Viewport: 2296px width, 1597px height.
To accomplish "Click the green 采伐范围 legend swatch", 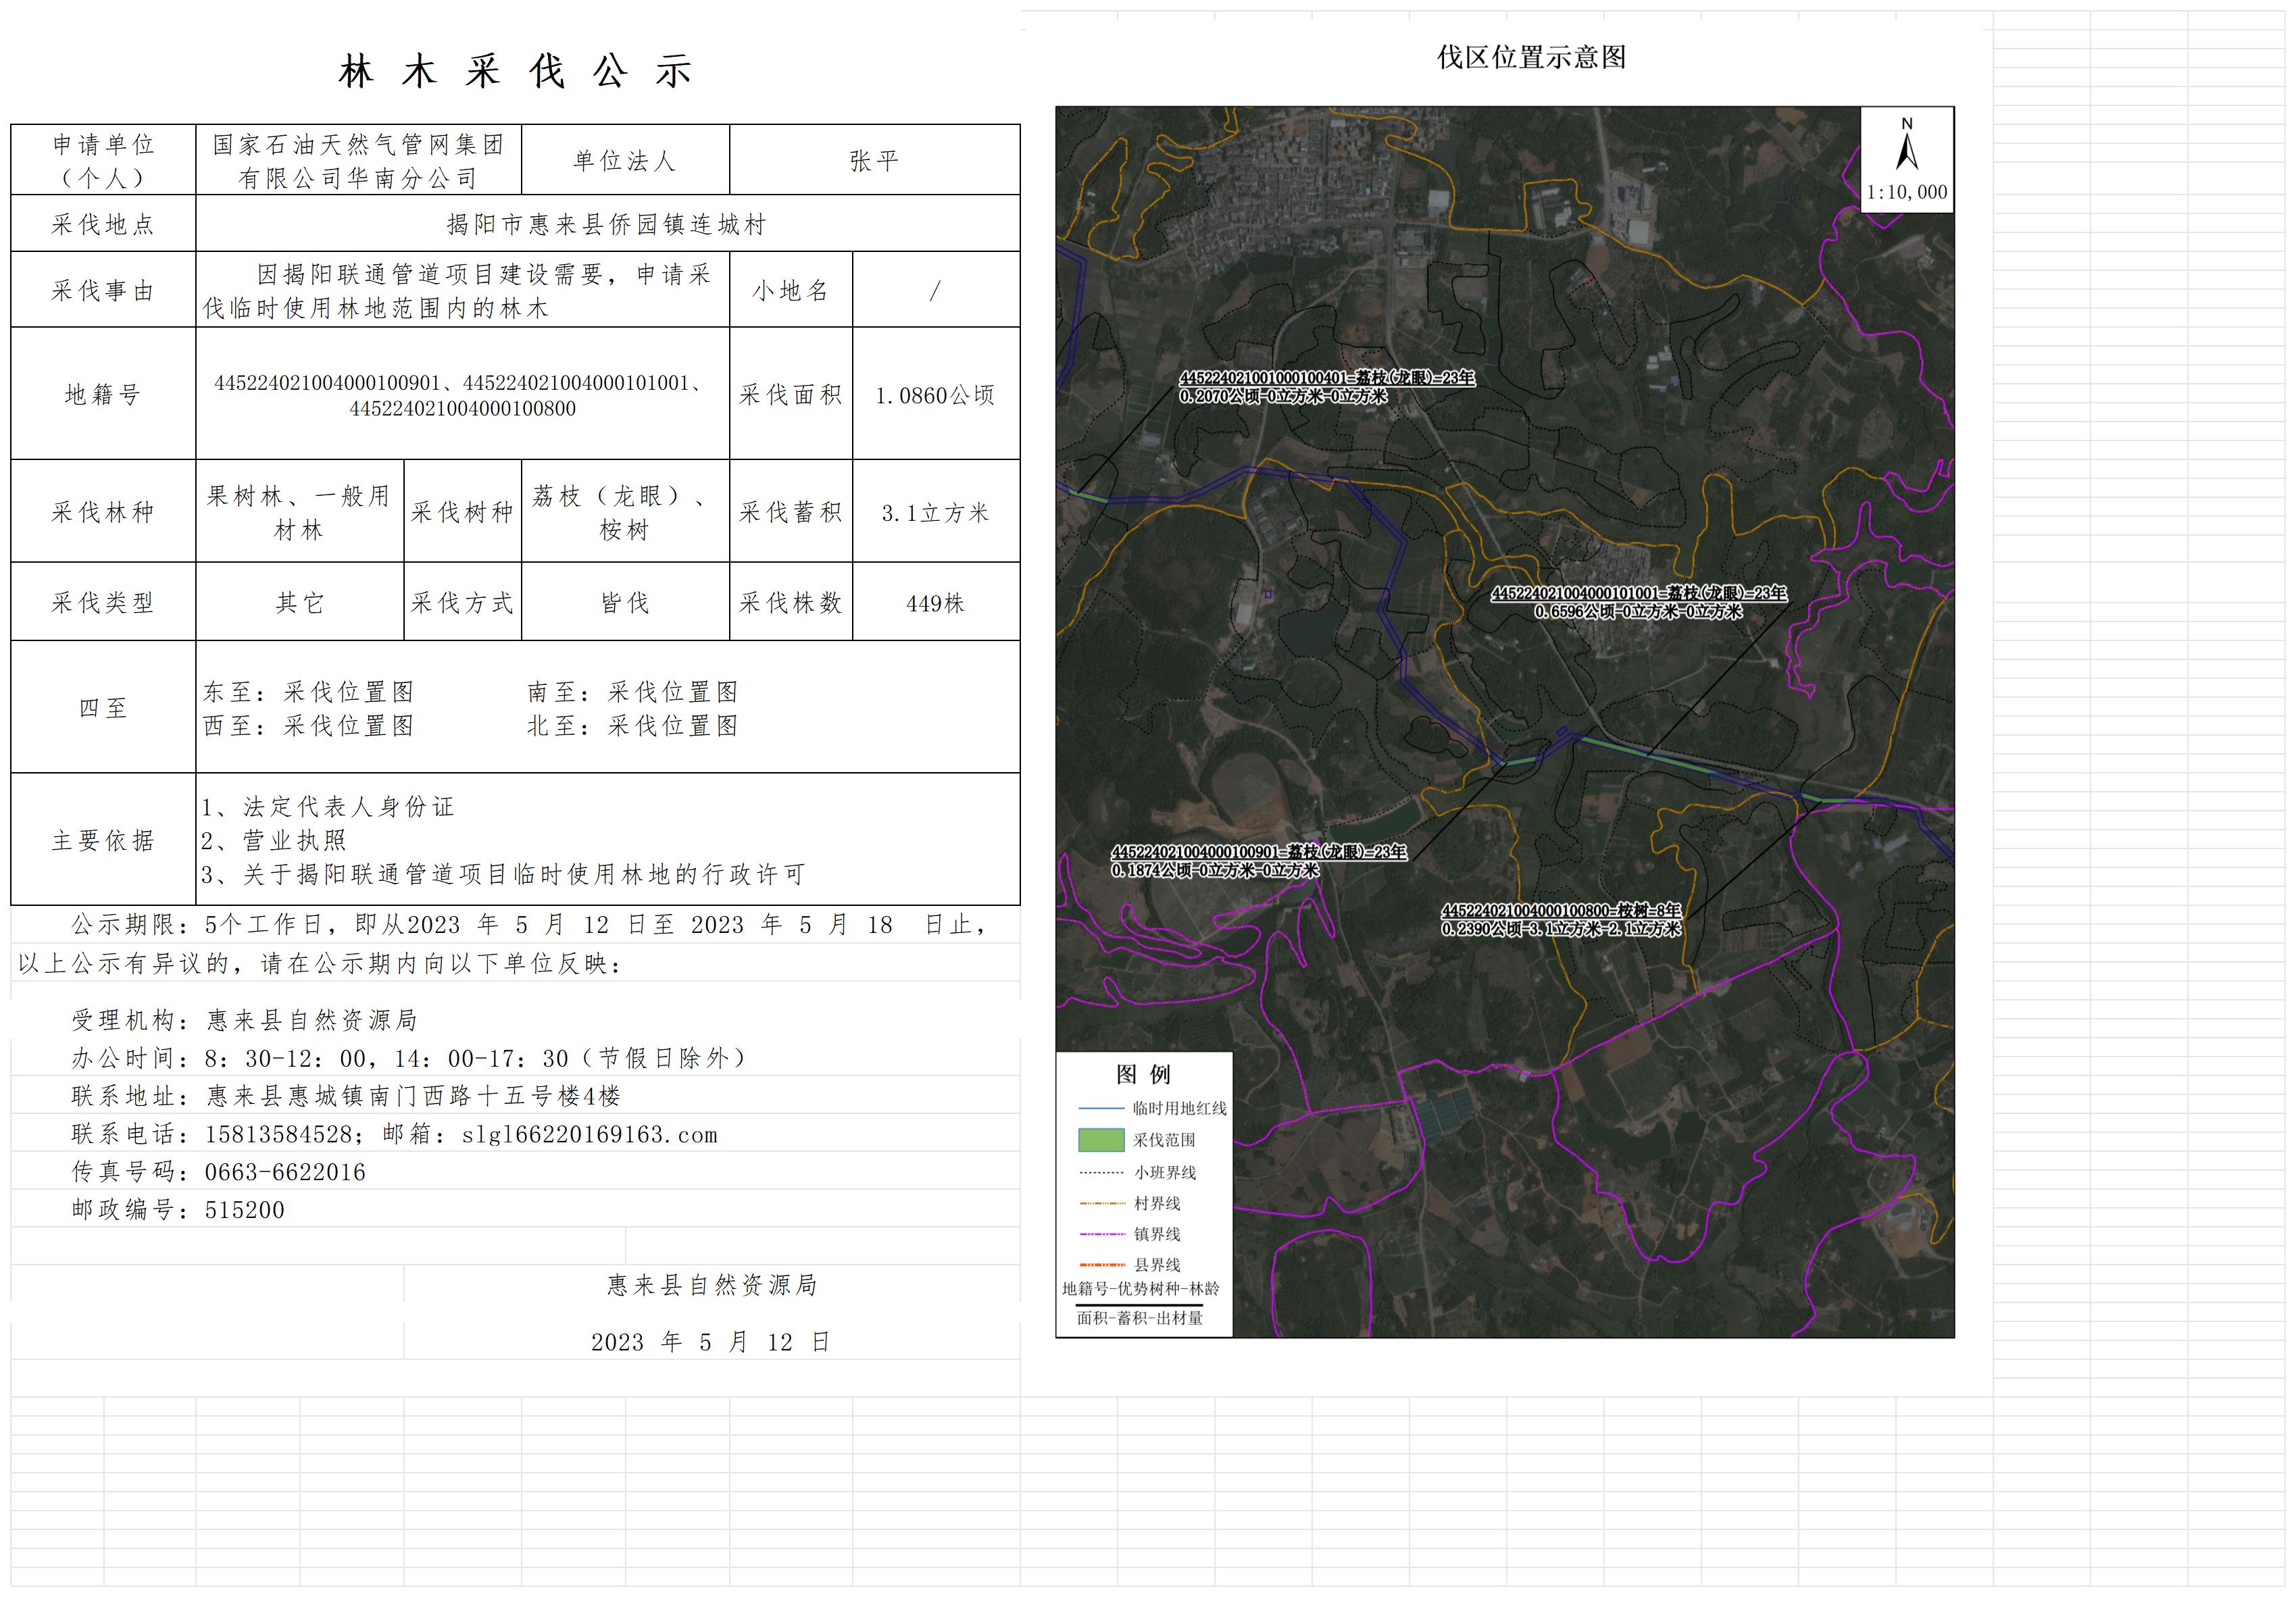I will pyautogui.click(x=1101, y=1140).
